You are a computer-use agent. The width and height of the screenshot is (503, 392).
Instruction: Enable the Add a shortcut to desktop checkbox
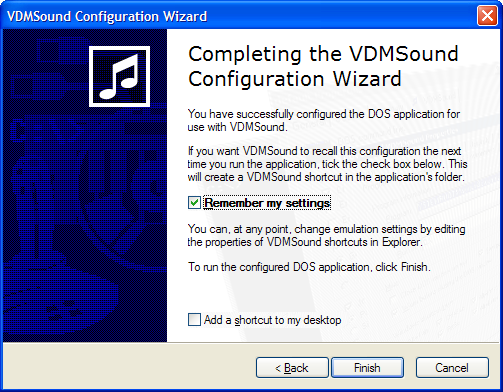(x=194, y=319)
